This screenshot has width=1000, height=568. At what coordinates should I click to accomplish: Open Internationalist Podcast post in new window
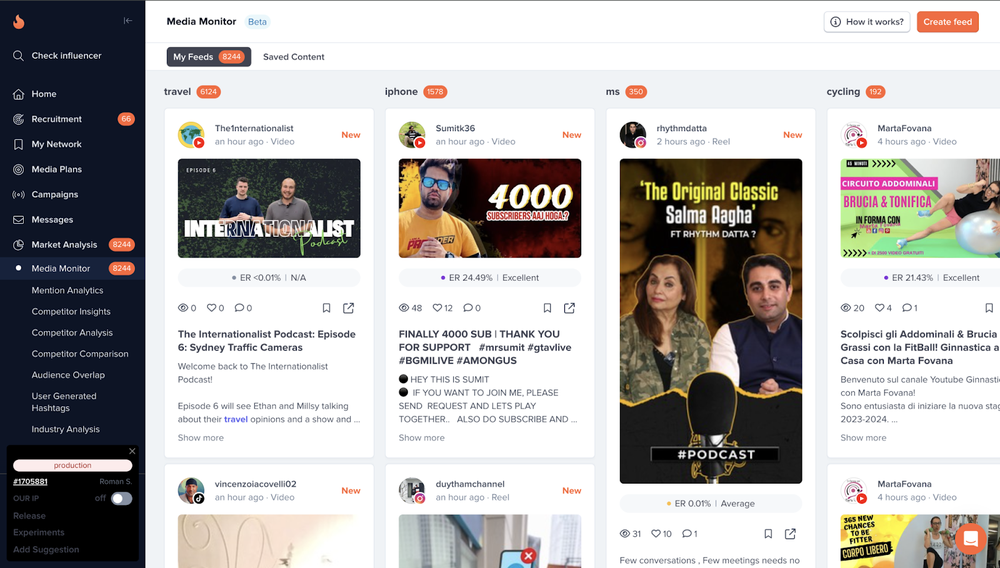click(348, 308)
